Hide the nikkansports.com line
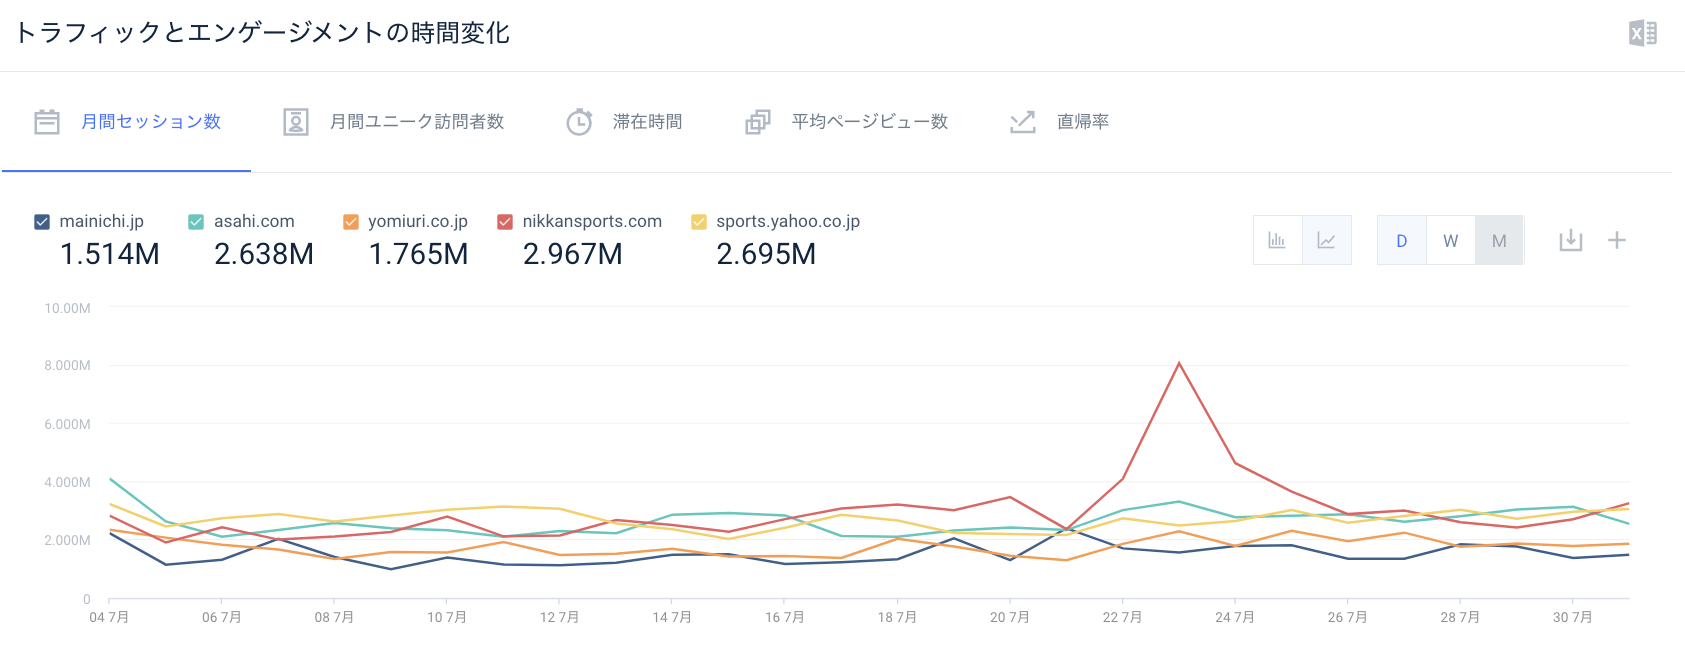Image resolution: width=1685 pixels, height=662 pixels. 505,222
